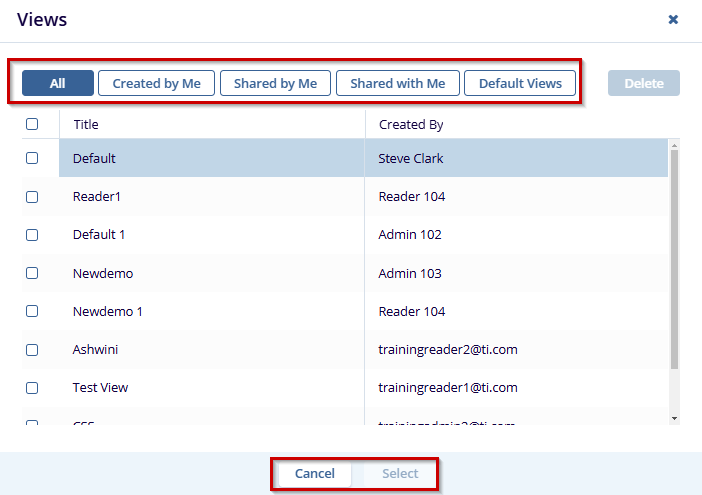Viewport: 702px width, 495px height.
Task: Show views in Shared with Me
Action: (x=397, y=84)
